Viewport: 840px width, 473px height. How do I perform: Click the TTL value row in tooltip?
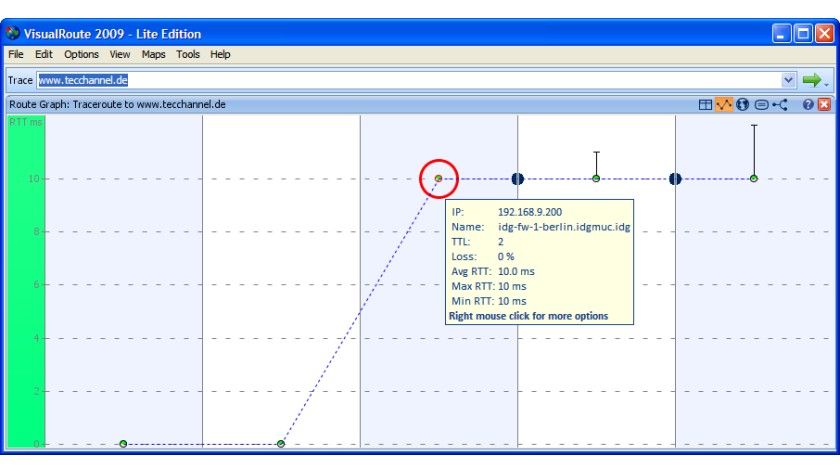477,242
